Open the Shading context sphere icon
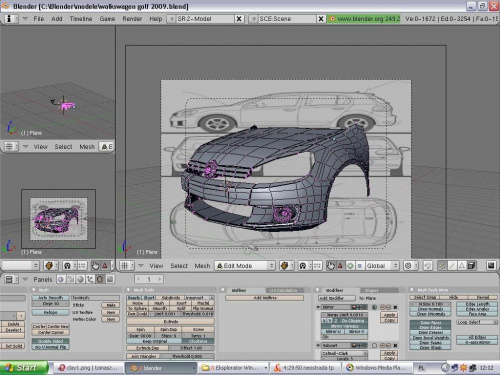The image size is (500, 375). 80,279
